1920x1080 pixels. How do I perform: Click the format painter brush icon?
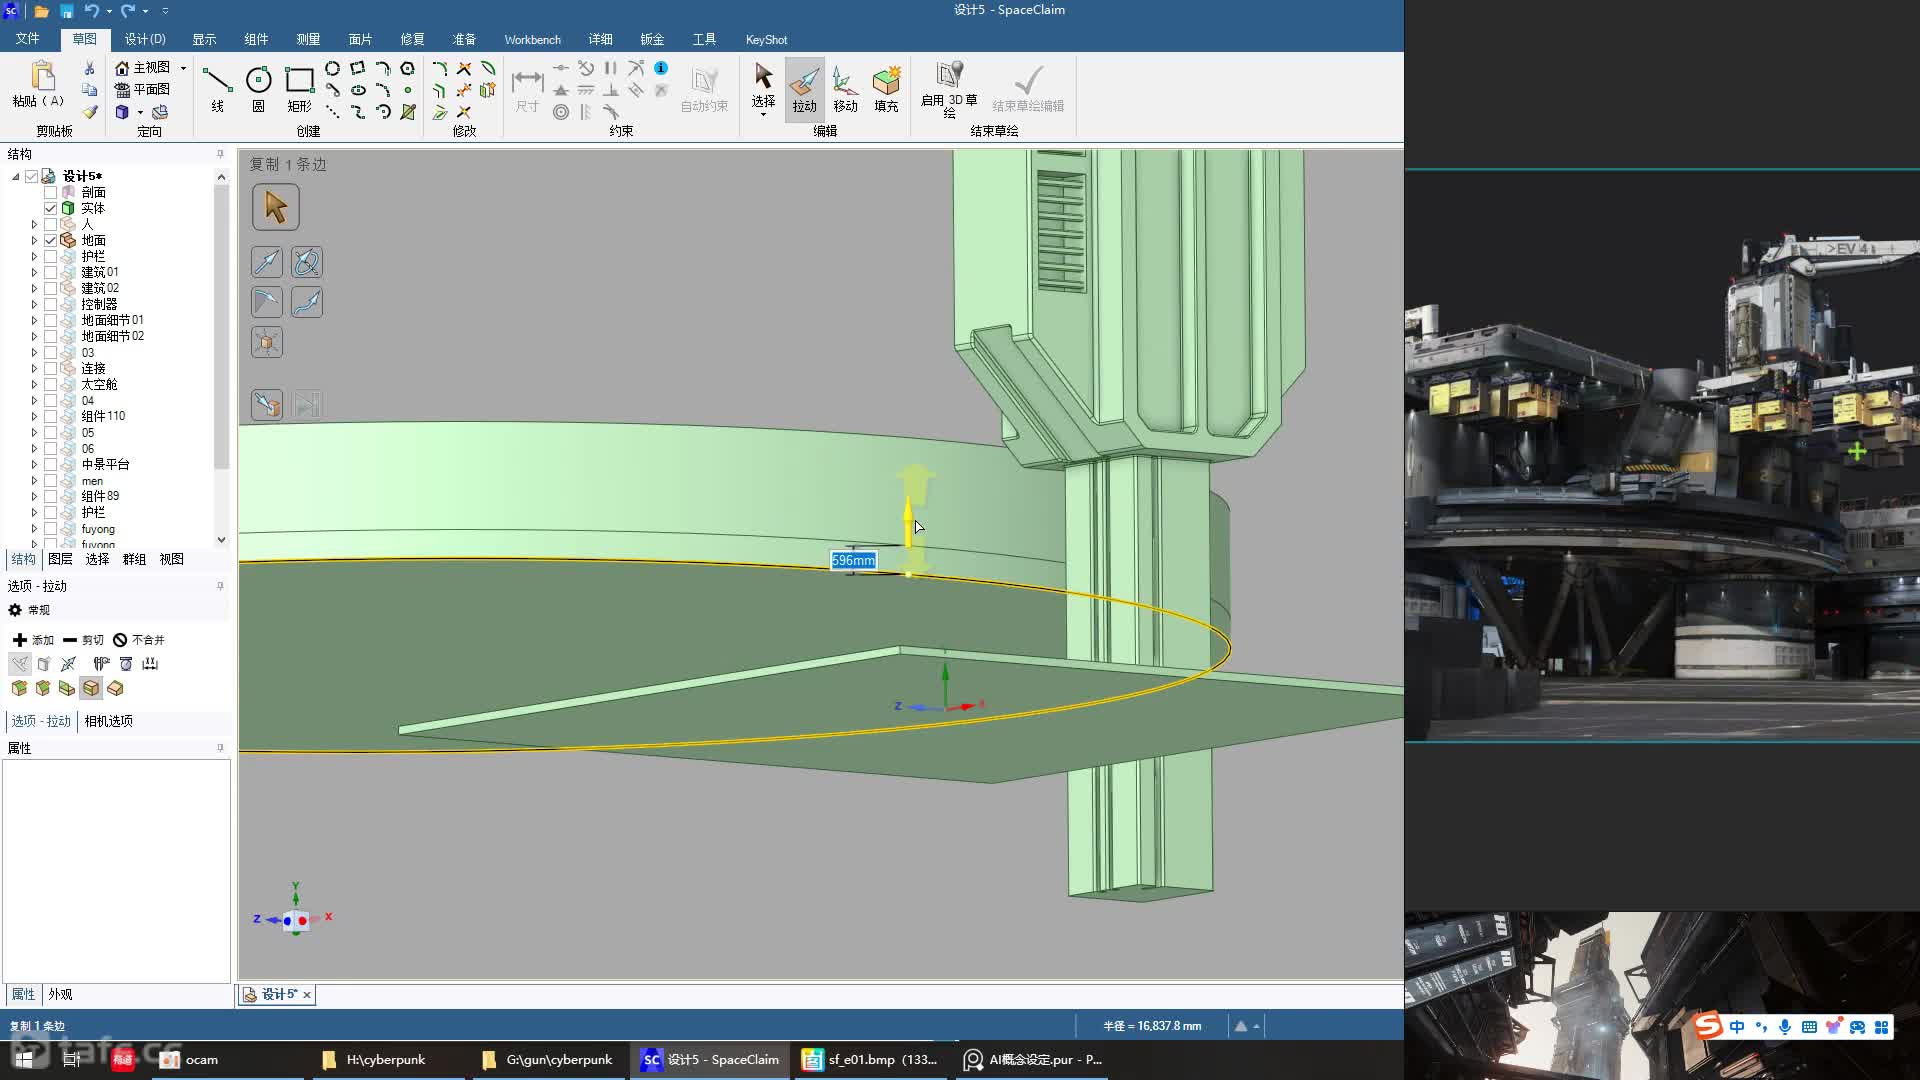pos(89,112)
